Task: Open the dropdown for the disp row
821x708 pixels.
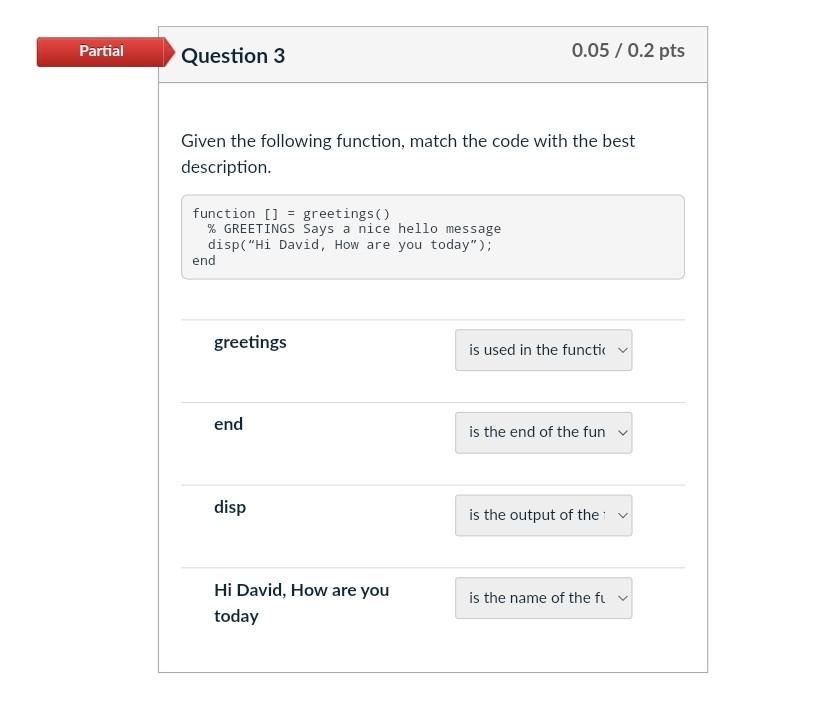Action: tap(543, 515)
